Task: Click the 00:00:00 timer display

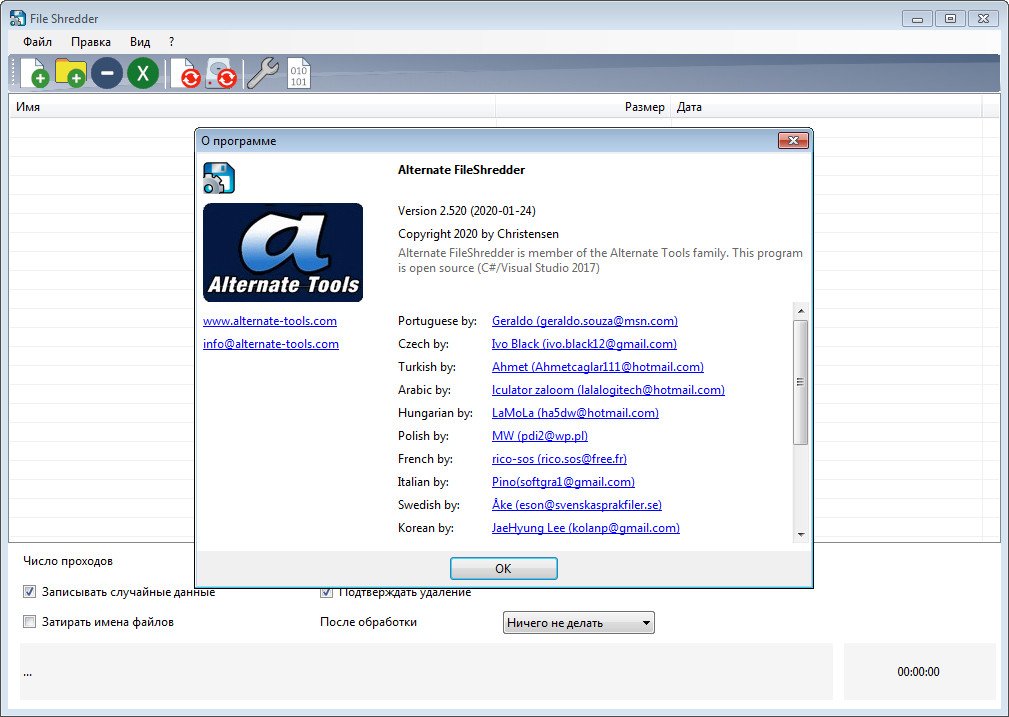Action: pyautogui.click(x=918, y=672)
